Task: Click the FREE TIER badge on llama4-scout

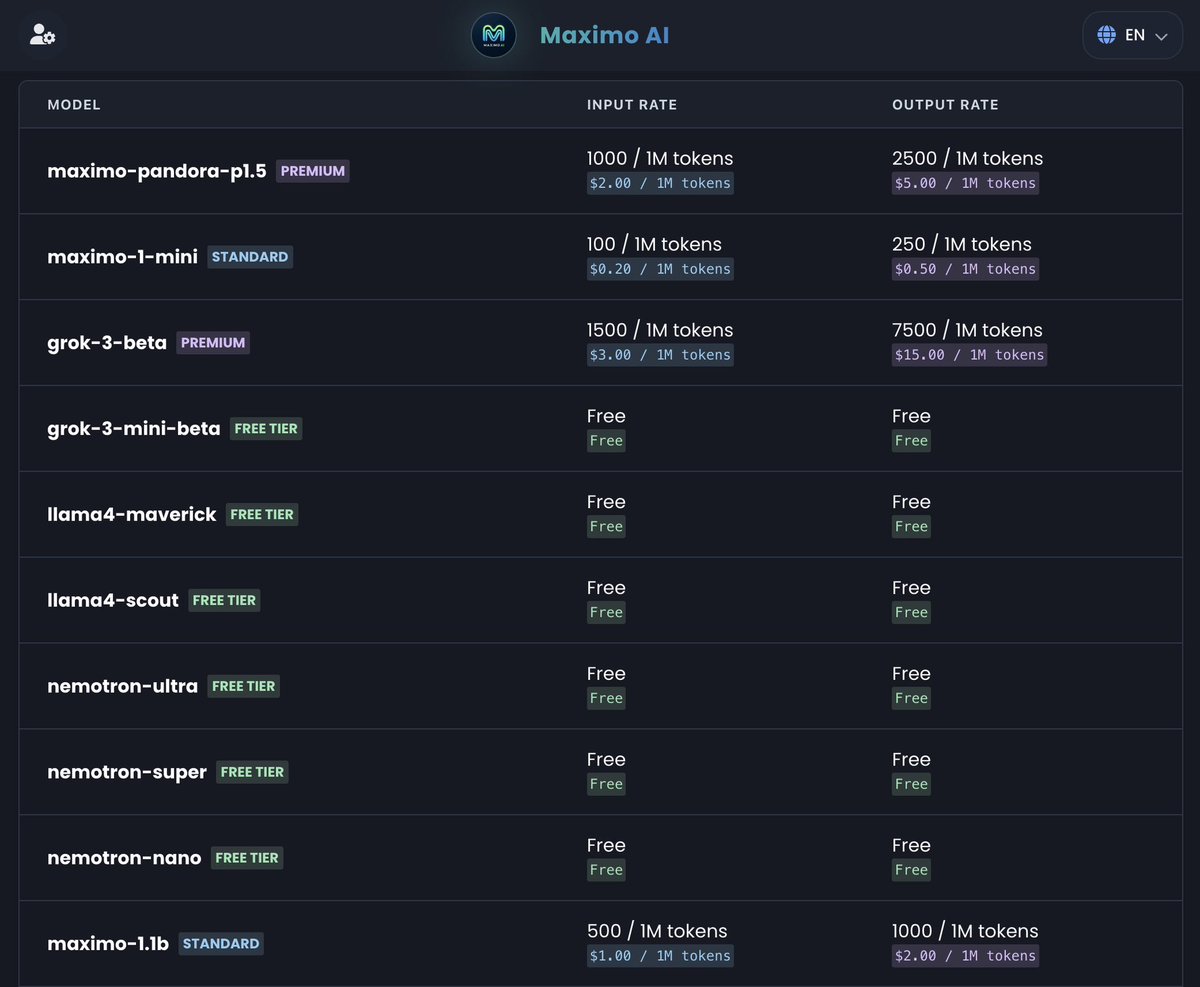Action: (x=224, y=601)
